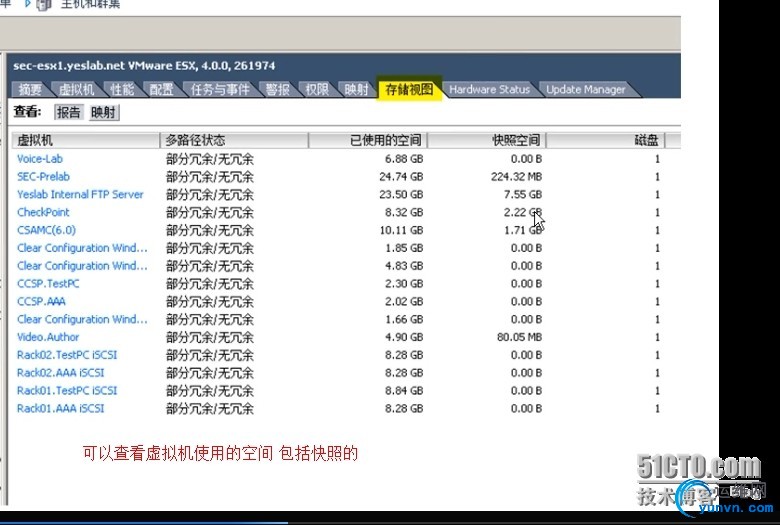Select Voice-Lab's disk count value 1
The width and height of the screenshot is (780, 525).
click(x=657, y=159)
